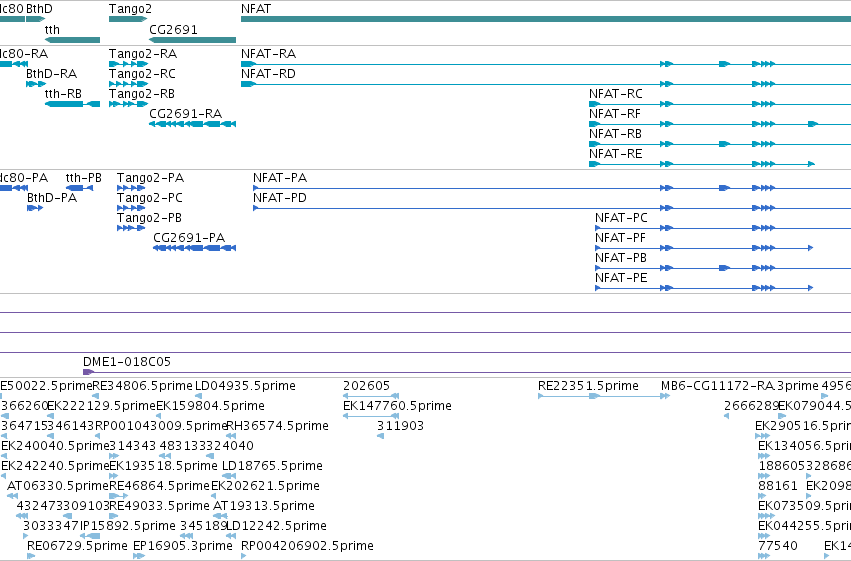Select the CG2691 gene label

point(173,29)
